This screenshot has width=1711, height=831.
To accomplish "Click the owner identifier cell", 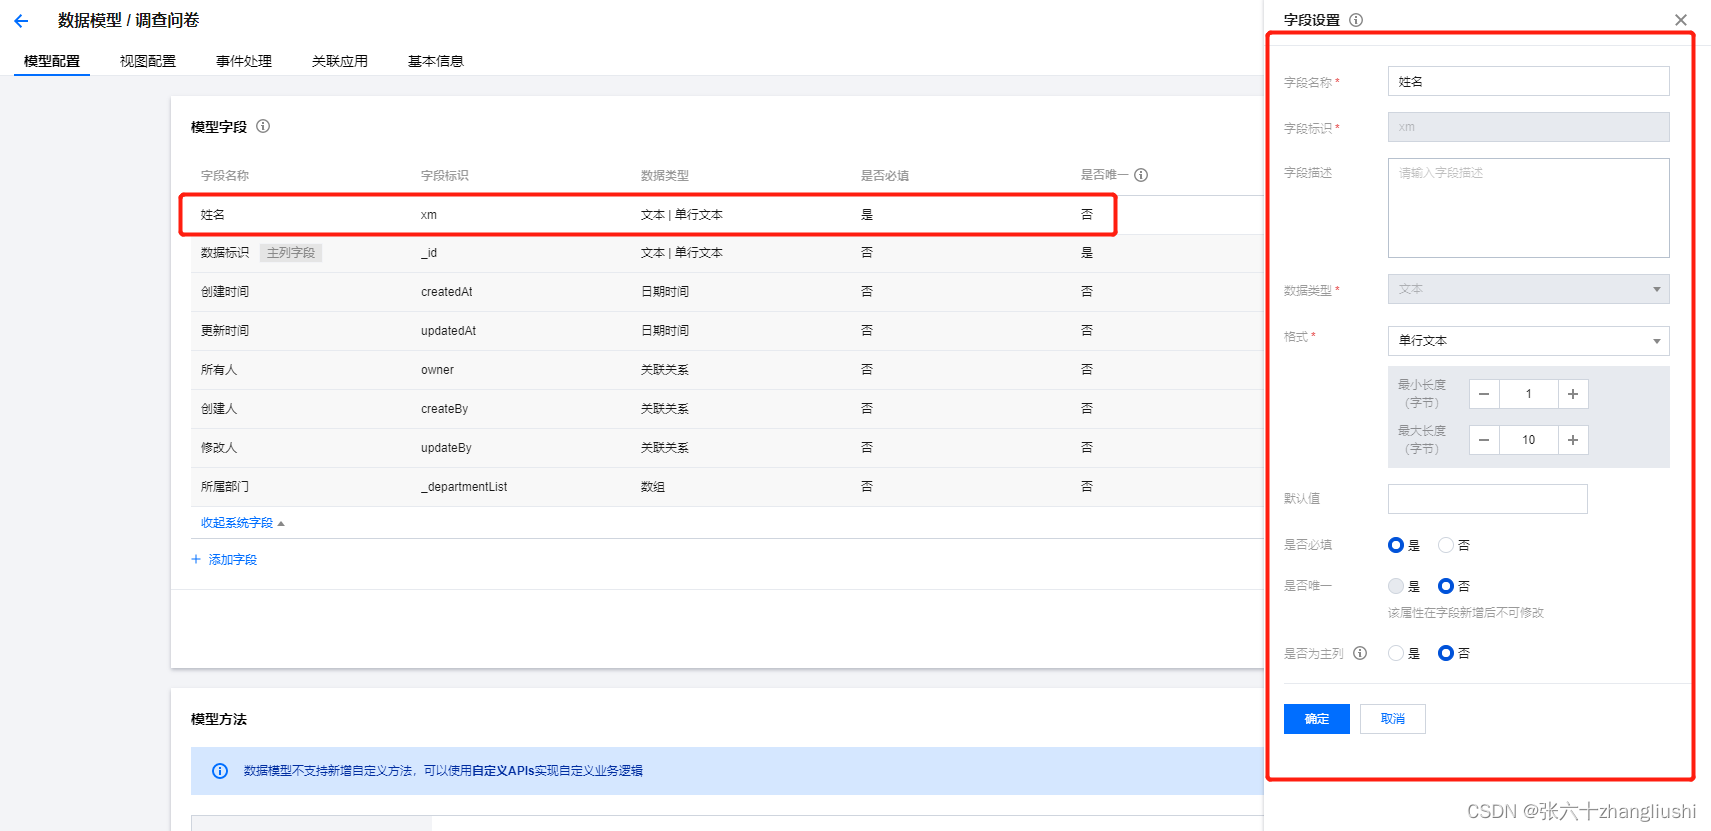I will point(437,370).
